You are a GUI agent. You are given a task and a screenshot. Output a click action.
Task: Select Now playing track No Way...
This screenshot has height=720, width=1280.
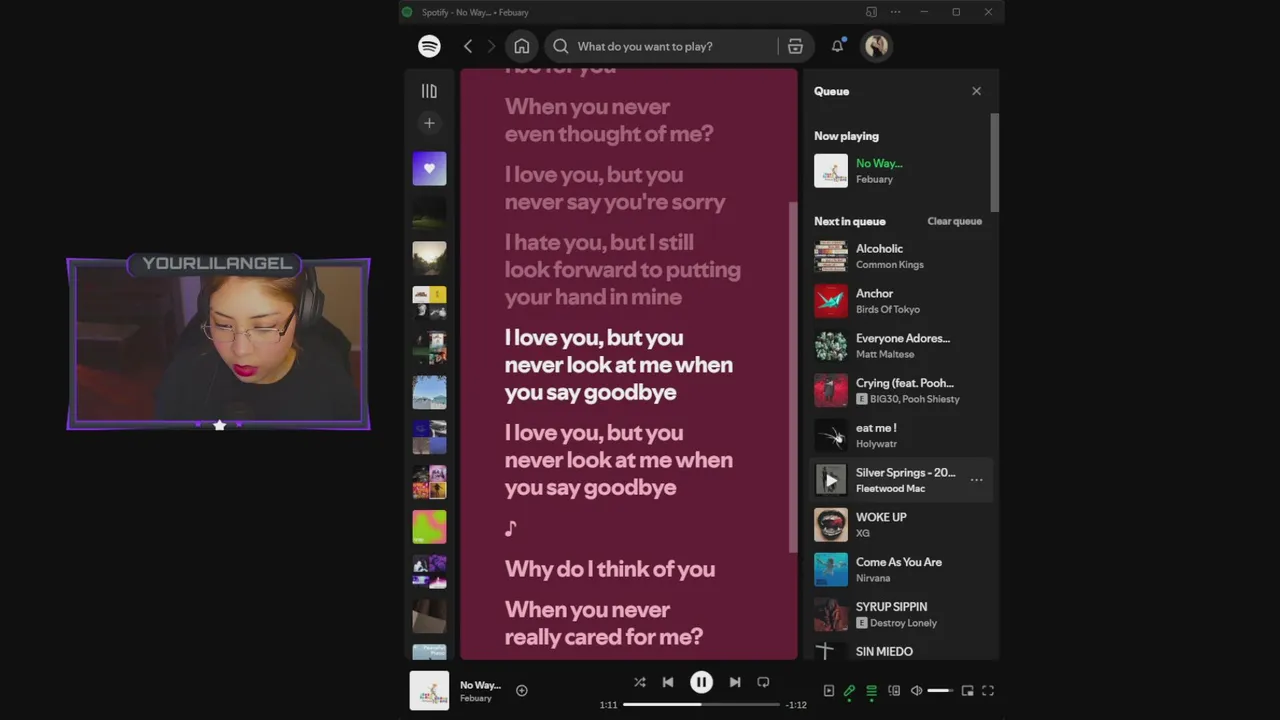click(x=879, y=163)
